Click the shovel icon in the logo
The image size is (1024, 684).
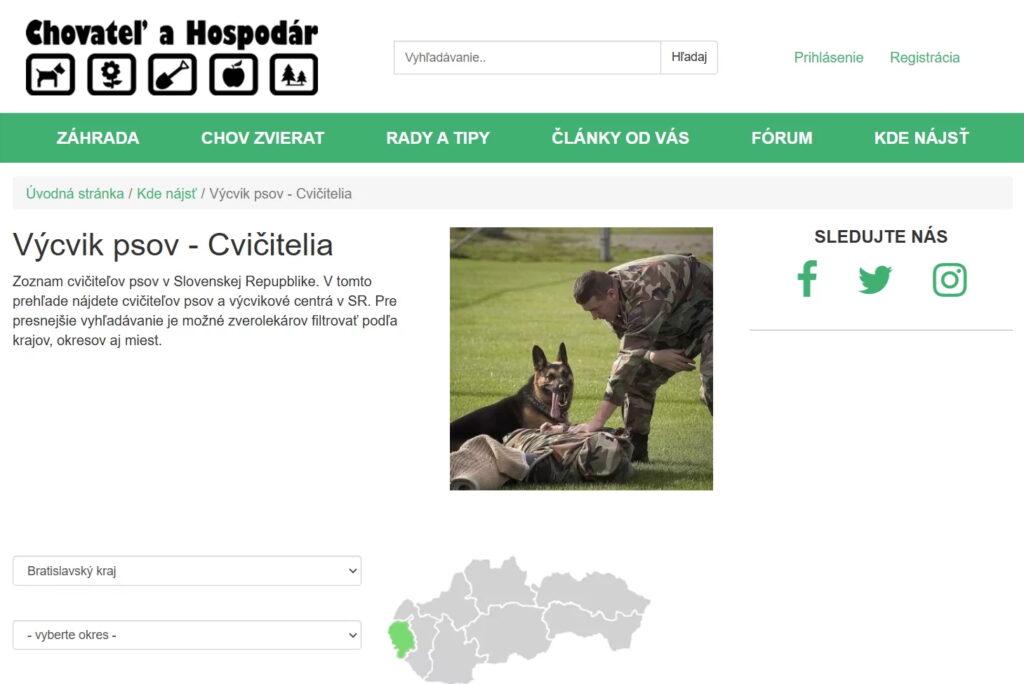click(x=172, y=75)
